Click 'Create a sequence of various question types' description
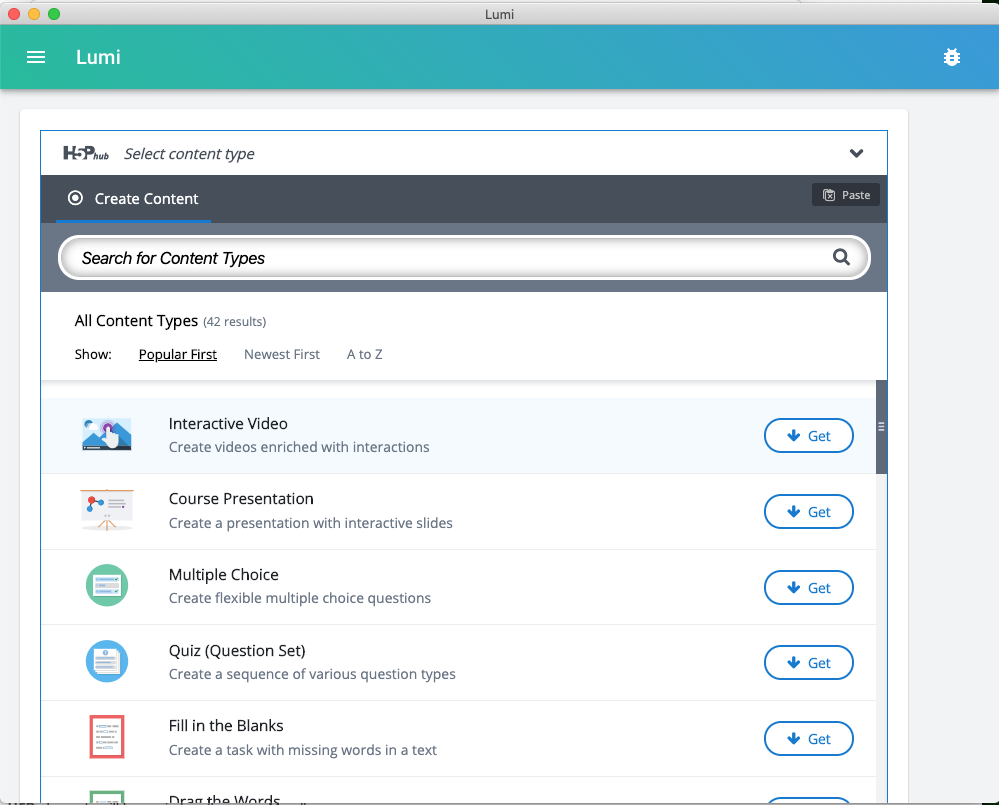999x805 pixels. click(312, 674)
